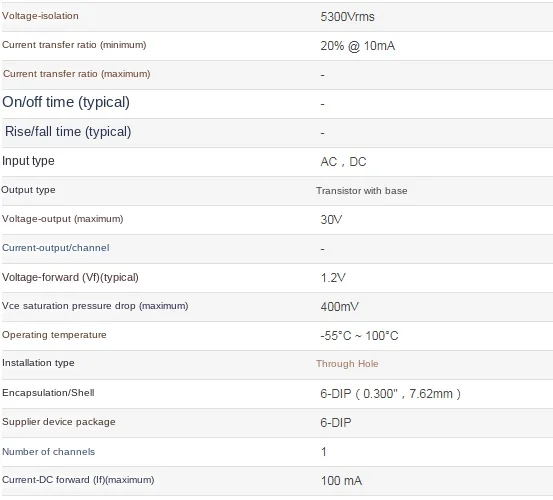
Task: Select the 6-DIP supplier device package value
Action: click(x=336, y=422)
